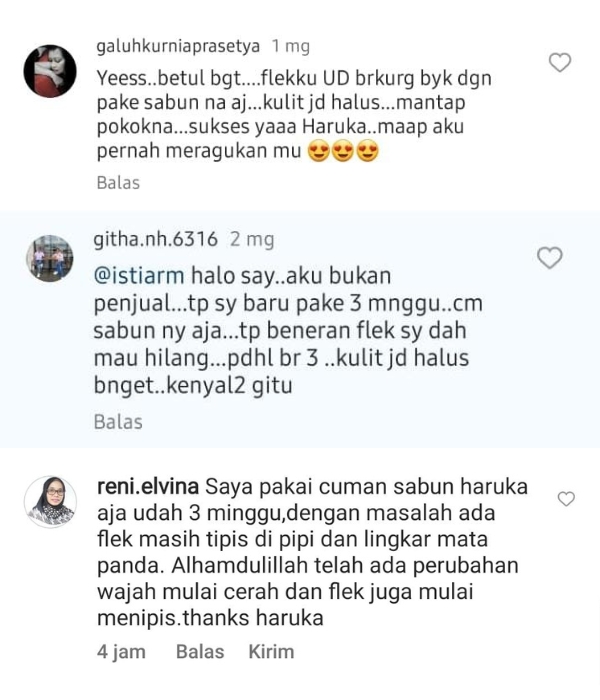Click Balas under galuhkurniaprasetya's comment
Image resolution: width=600 pixels, height=700 pixels.
(118, 183)
